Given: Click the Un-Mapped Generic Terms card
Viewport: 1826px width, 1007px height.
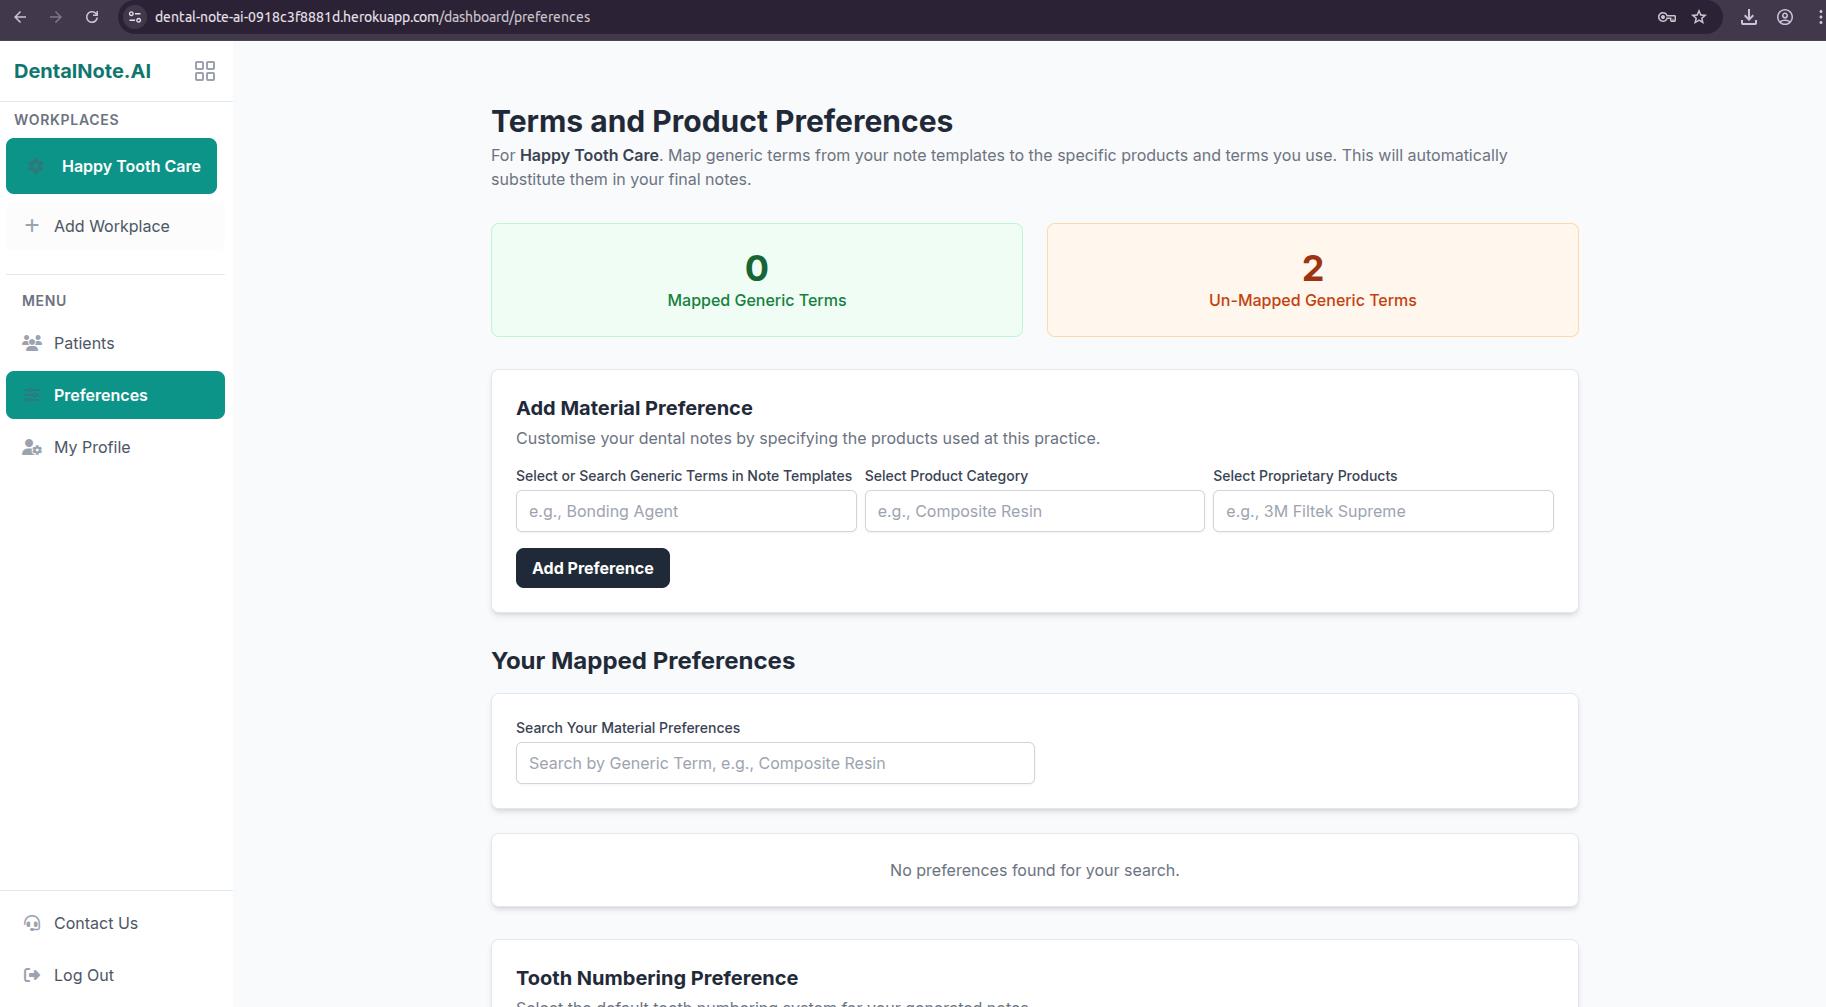Looking at the screenshot, I should tap(1312, 280).
